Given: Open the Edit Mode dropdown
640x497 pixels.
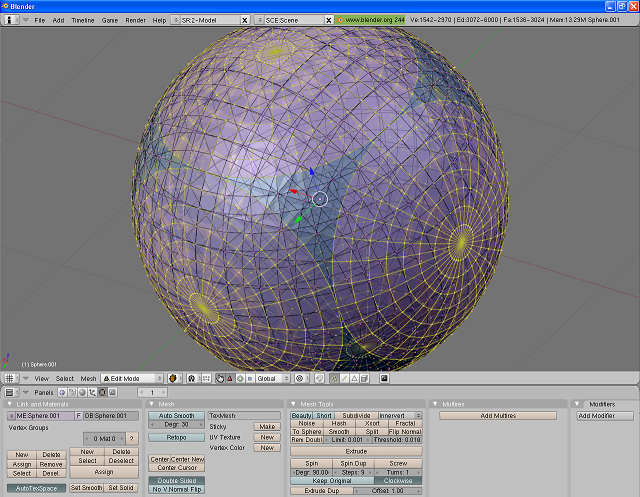Looking at the screenshot, I should tap(133, 378).
